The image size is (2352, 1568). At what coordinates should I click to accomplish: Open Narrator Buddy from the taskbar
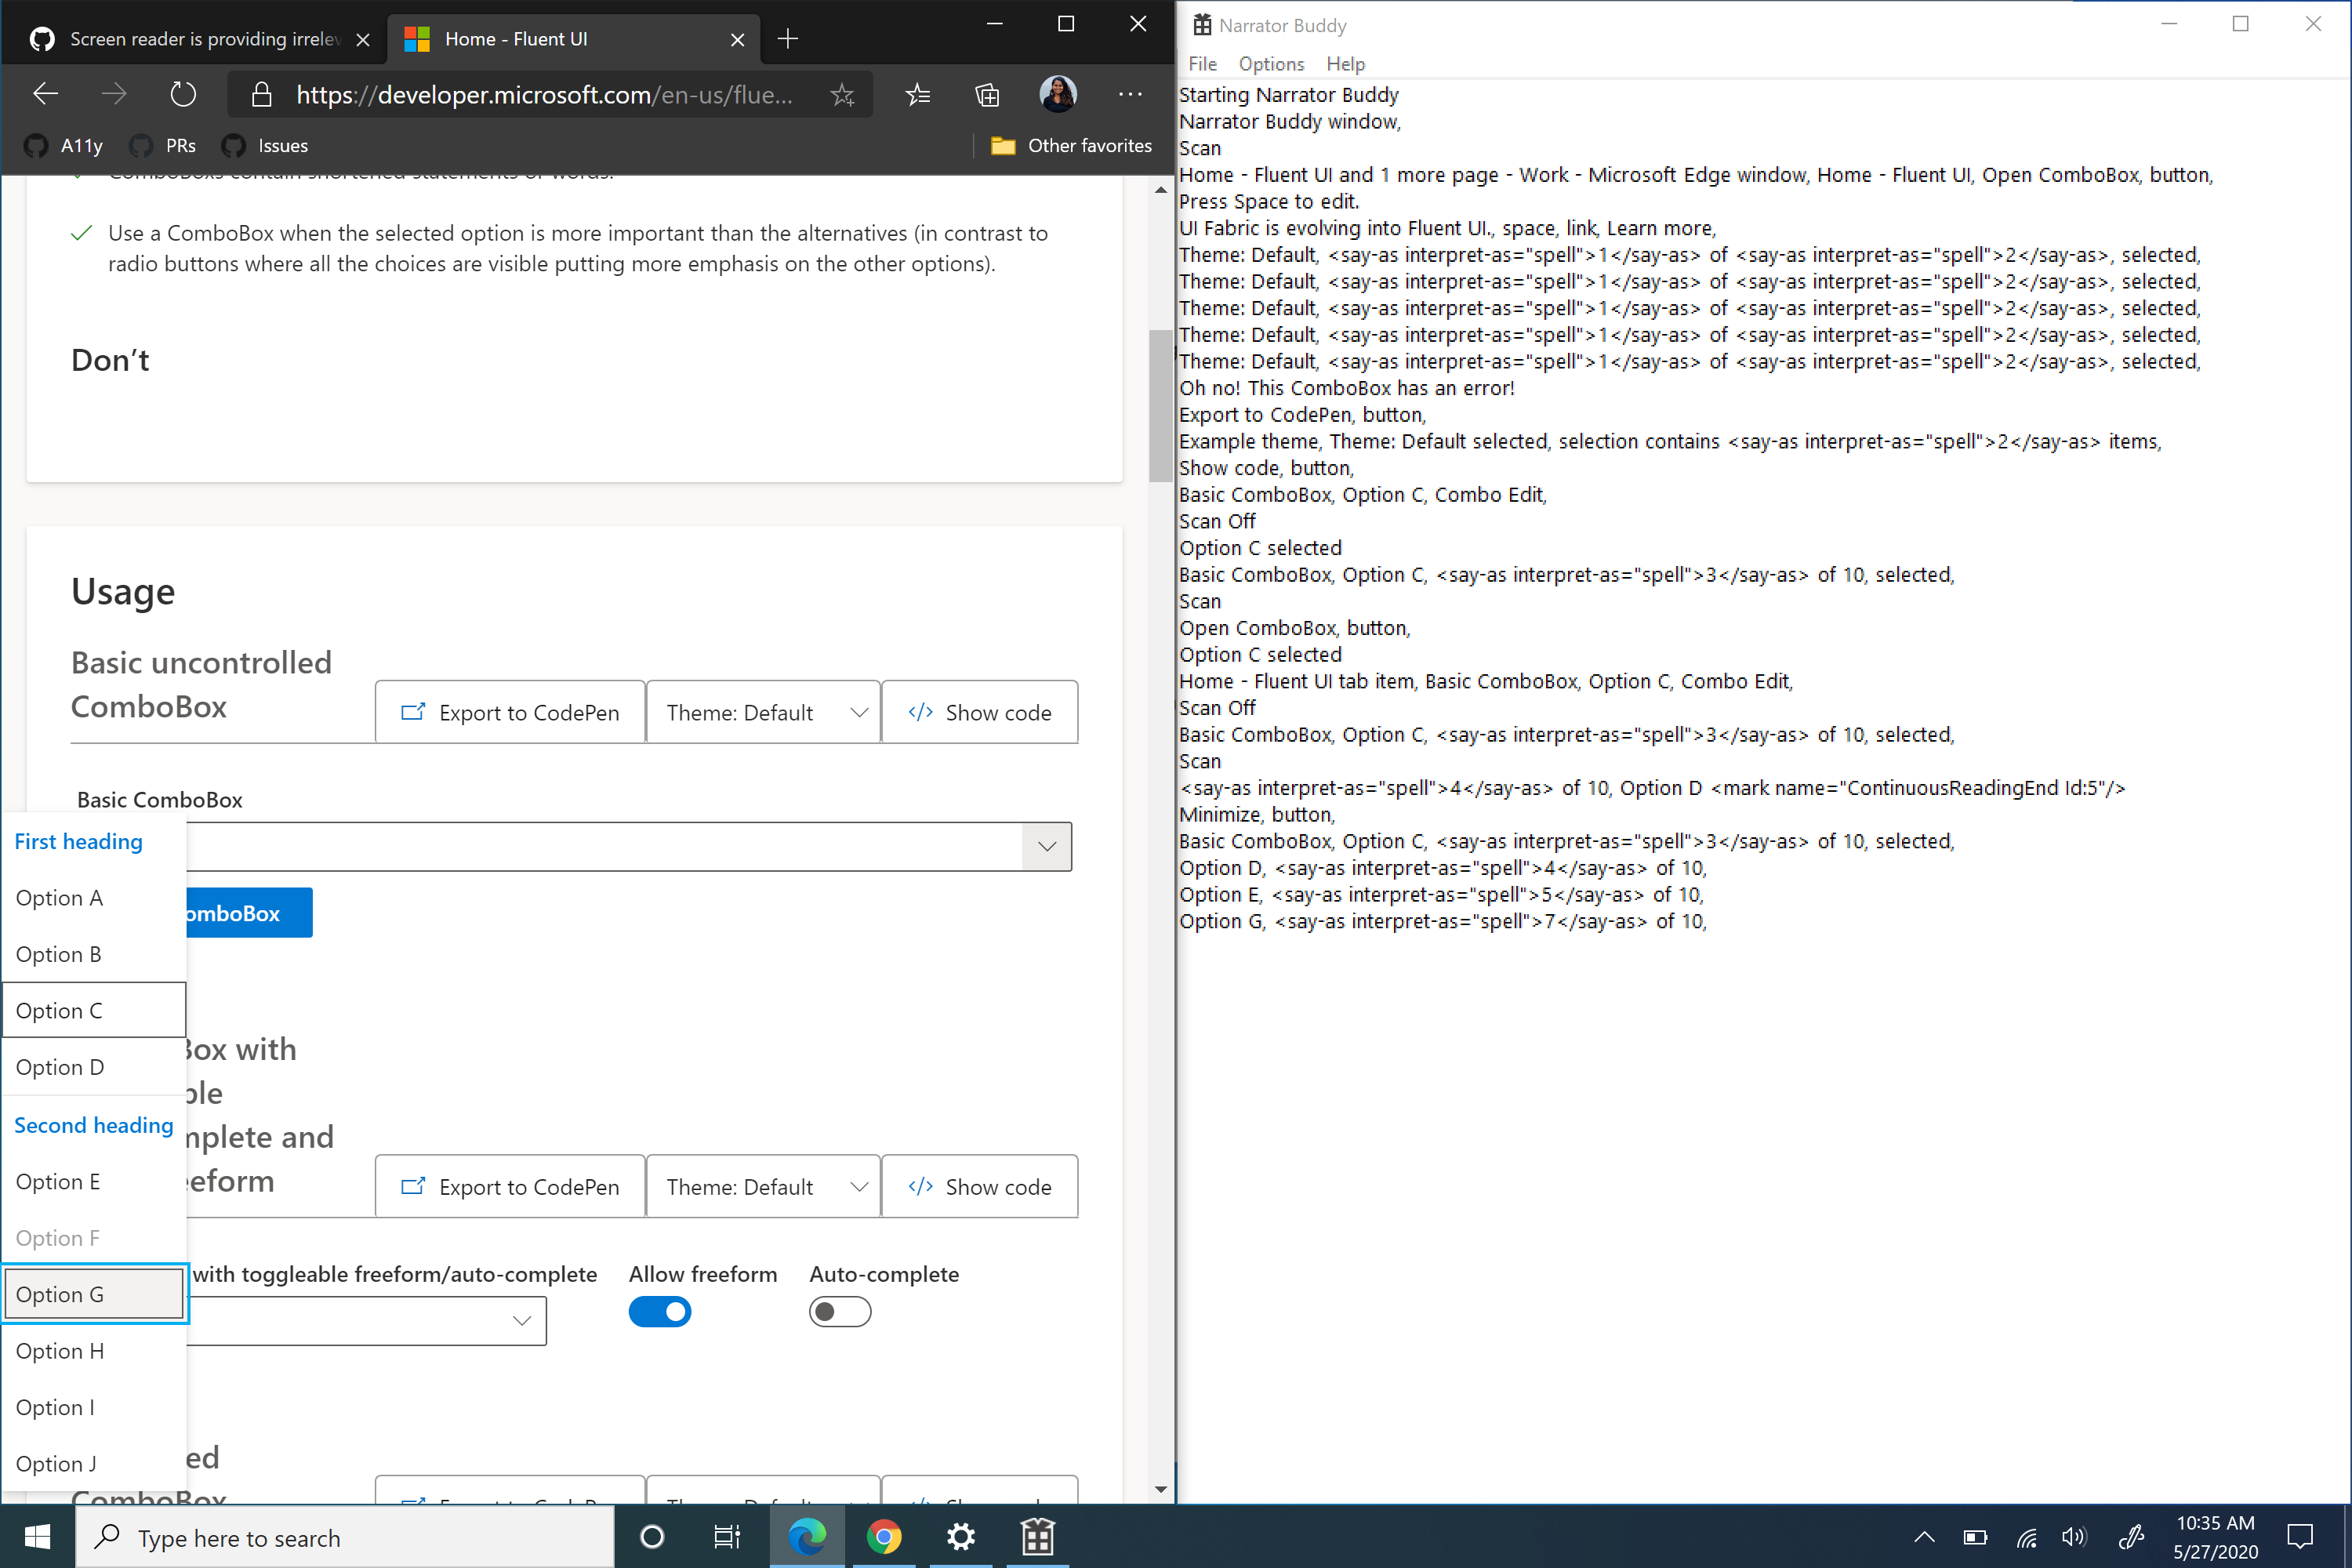(1038, 1537)
